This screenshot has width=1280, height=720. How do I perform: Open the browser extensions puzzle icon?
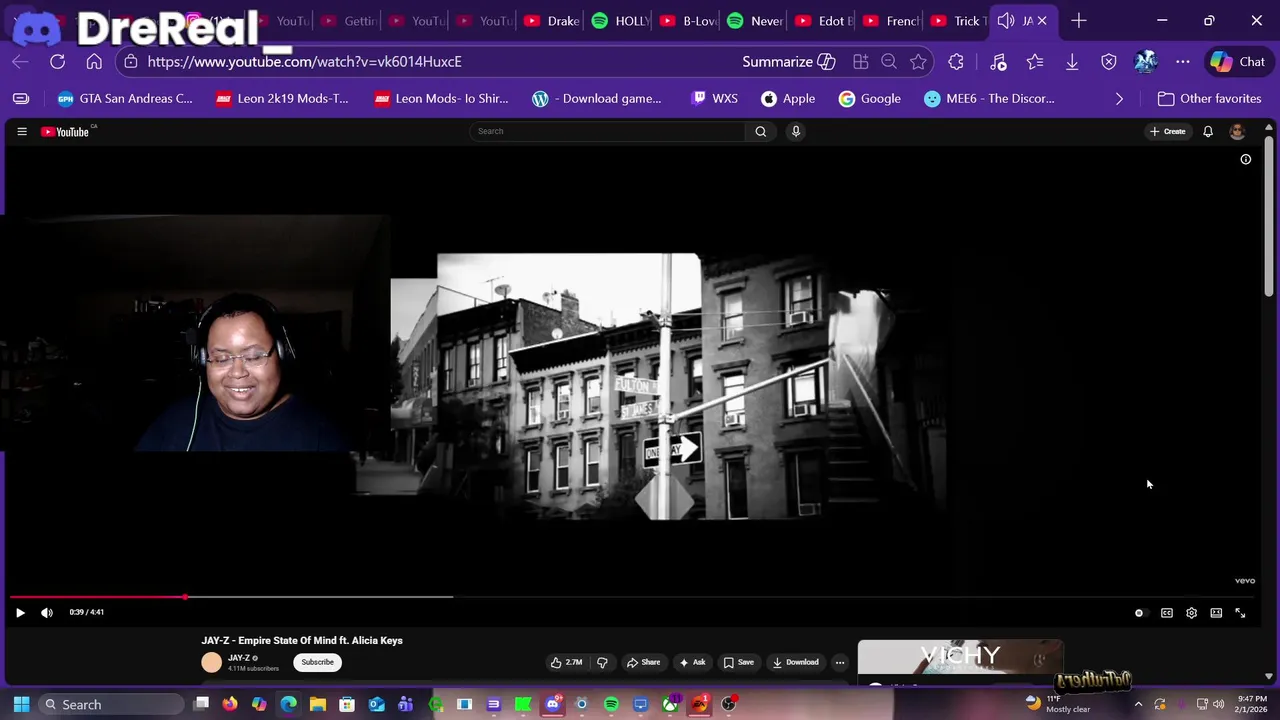(x=956, y=62)
